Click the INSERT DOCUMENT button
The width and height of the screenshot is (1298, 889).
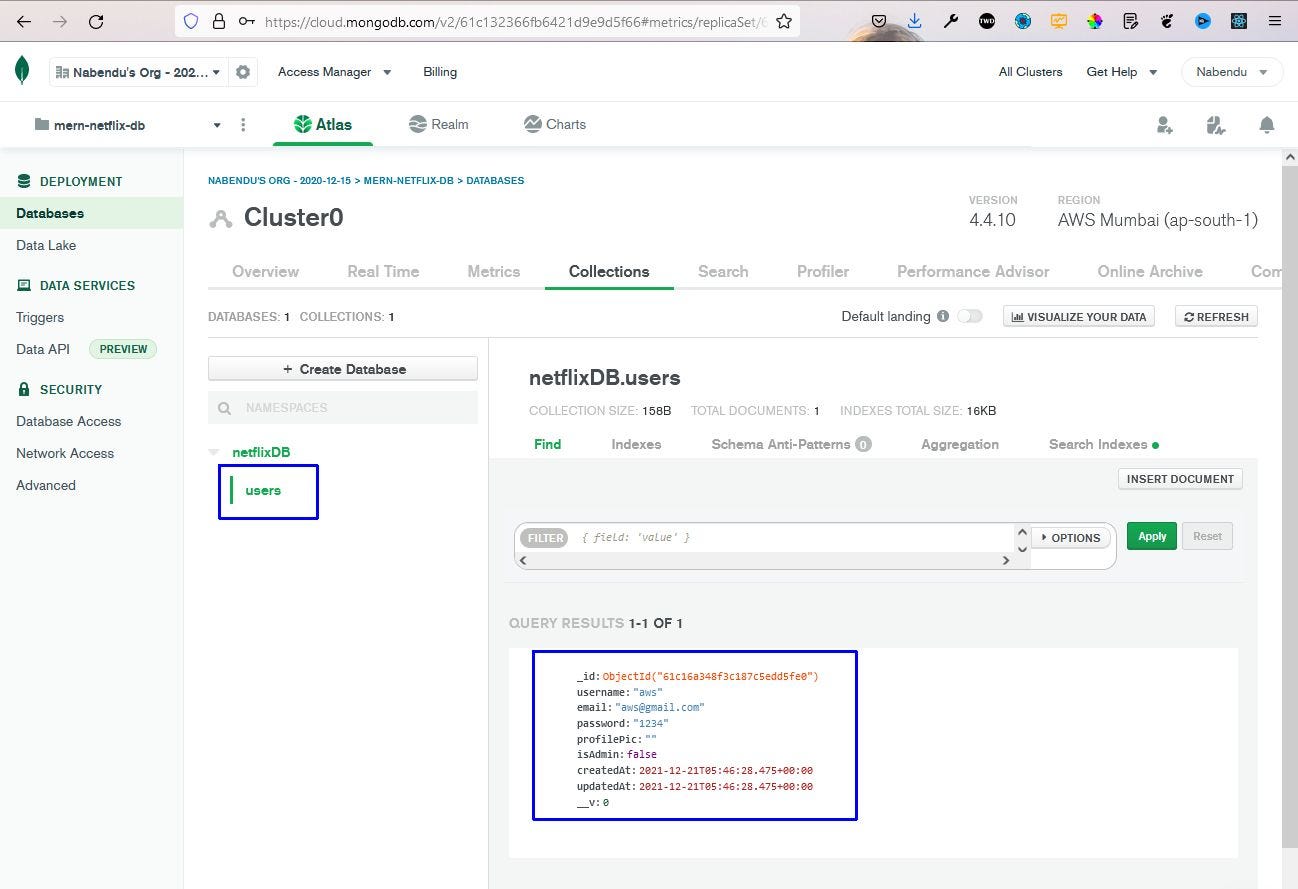[x=1180, y=479]
